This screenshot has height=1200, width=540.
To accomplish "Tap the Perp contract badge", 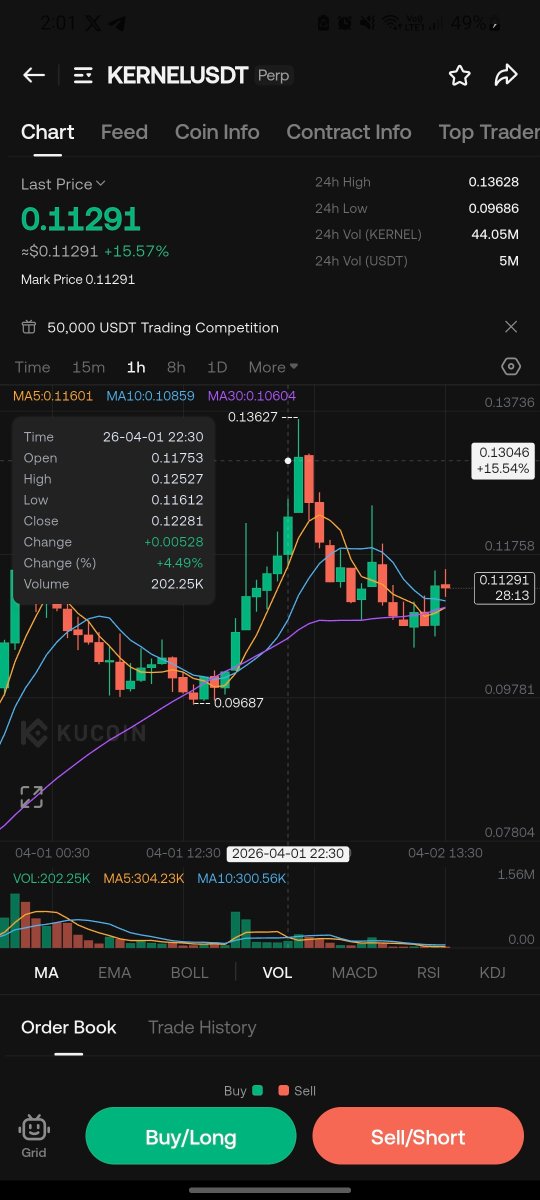I will pos(273,75).
